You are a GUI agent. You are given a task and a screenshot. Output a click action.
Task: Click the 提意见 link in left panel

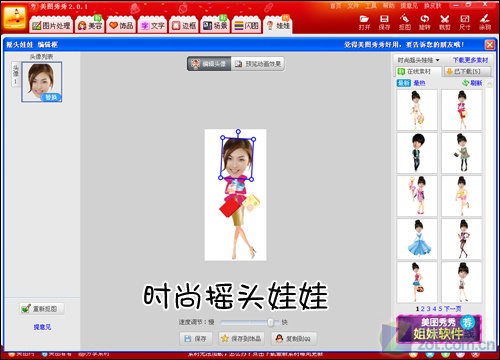coord(42,327)
